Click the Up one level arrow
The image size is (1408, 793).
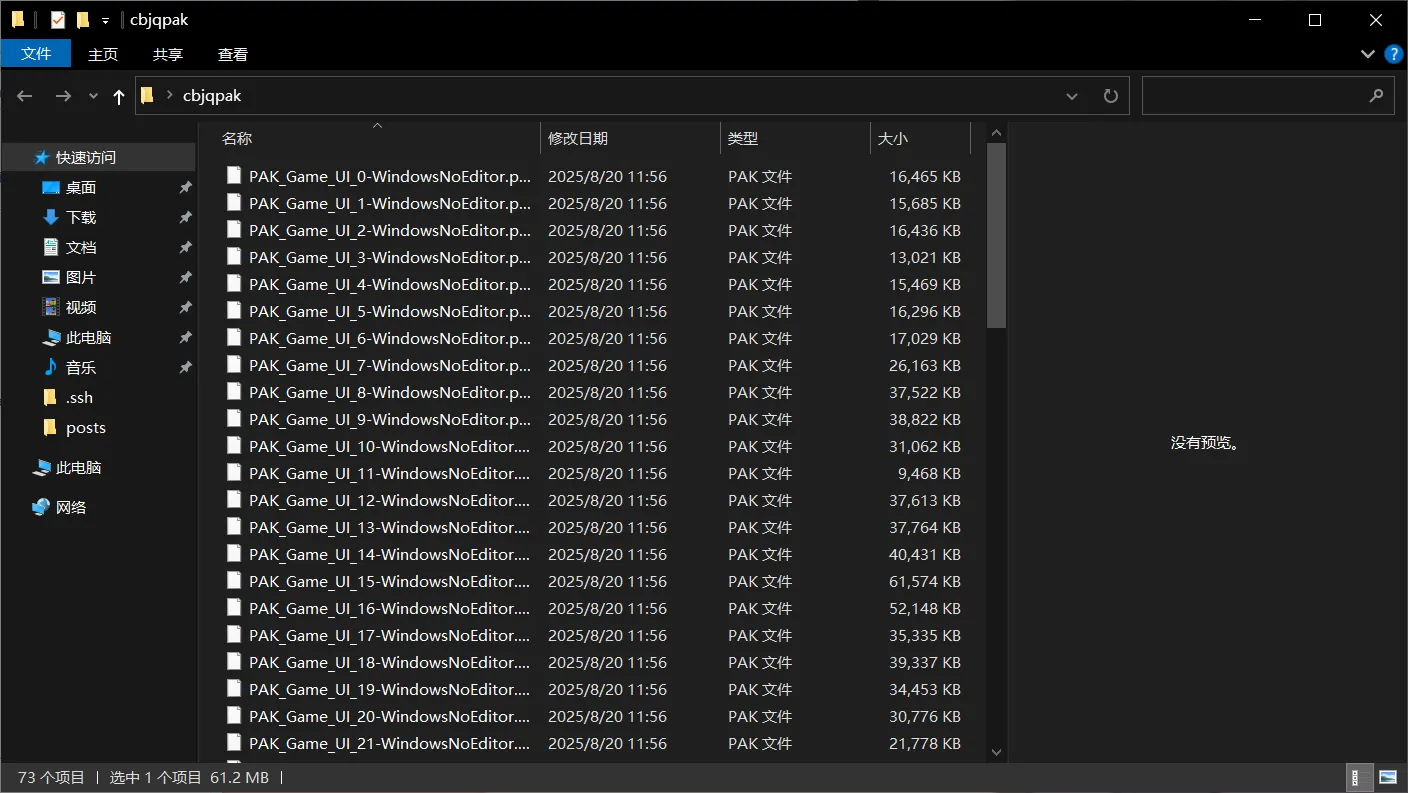(119, 96)
